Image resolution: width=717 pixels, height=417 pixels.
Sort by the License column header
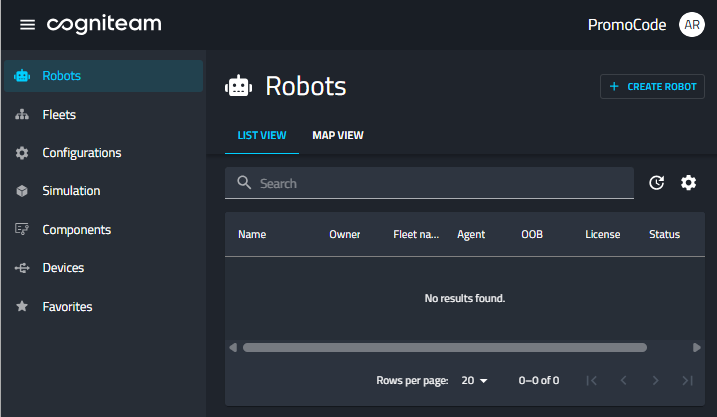pyautogui.click(x=603, y=234)
